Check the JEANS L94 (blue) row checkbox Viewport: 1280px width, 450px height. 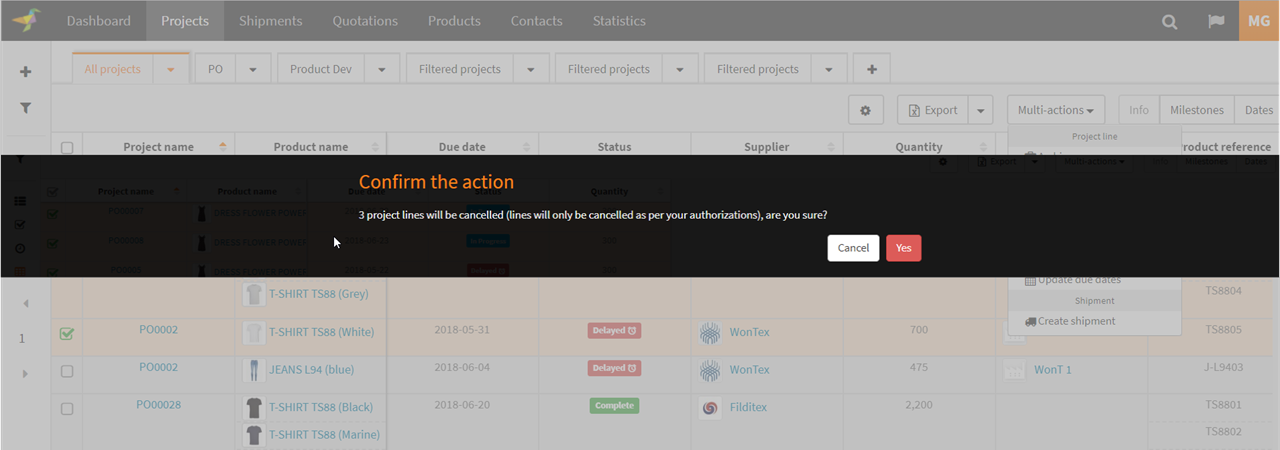click(67, 371)
